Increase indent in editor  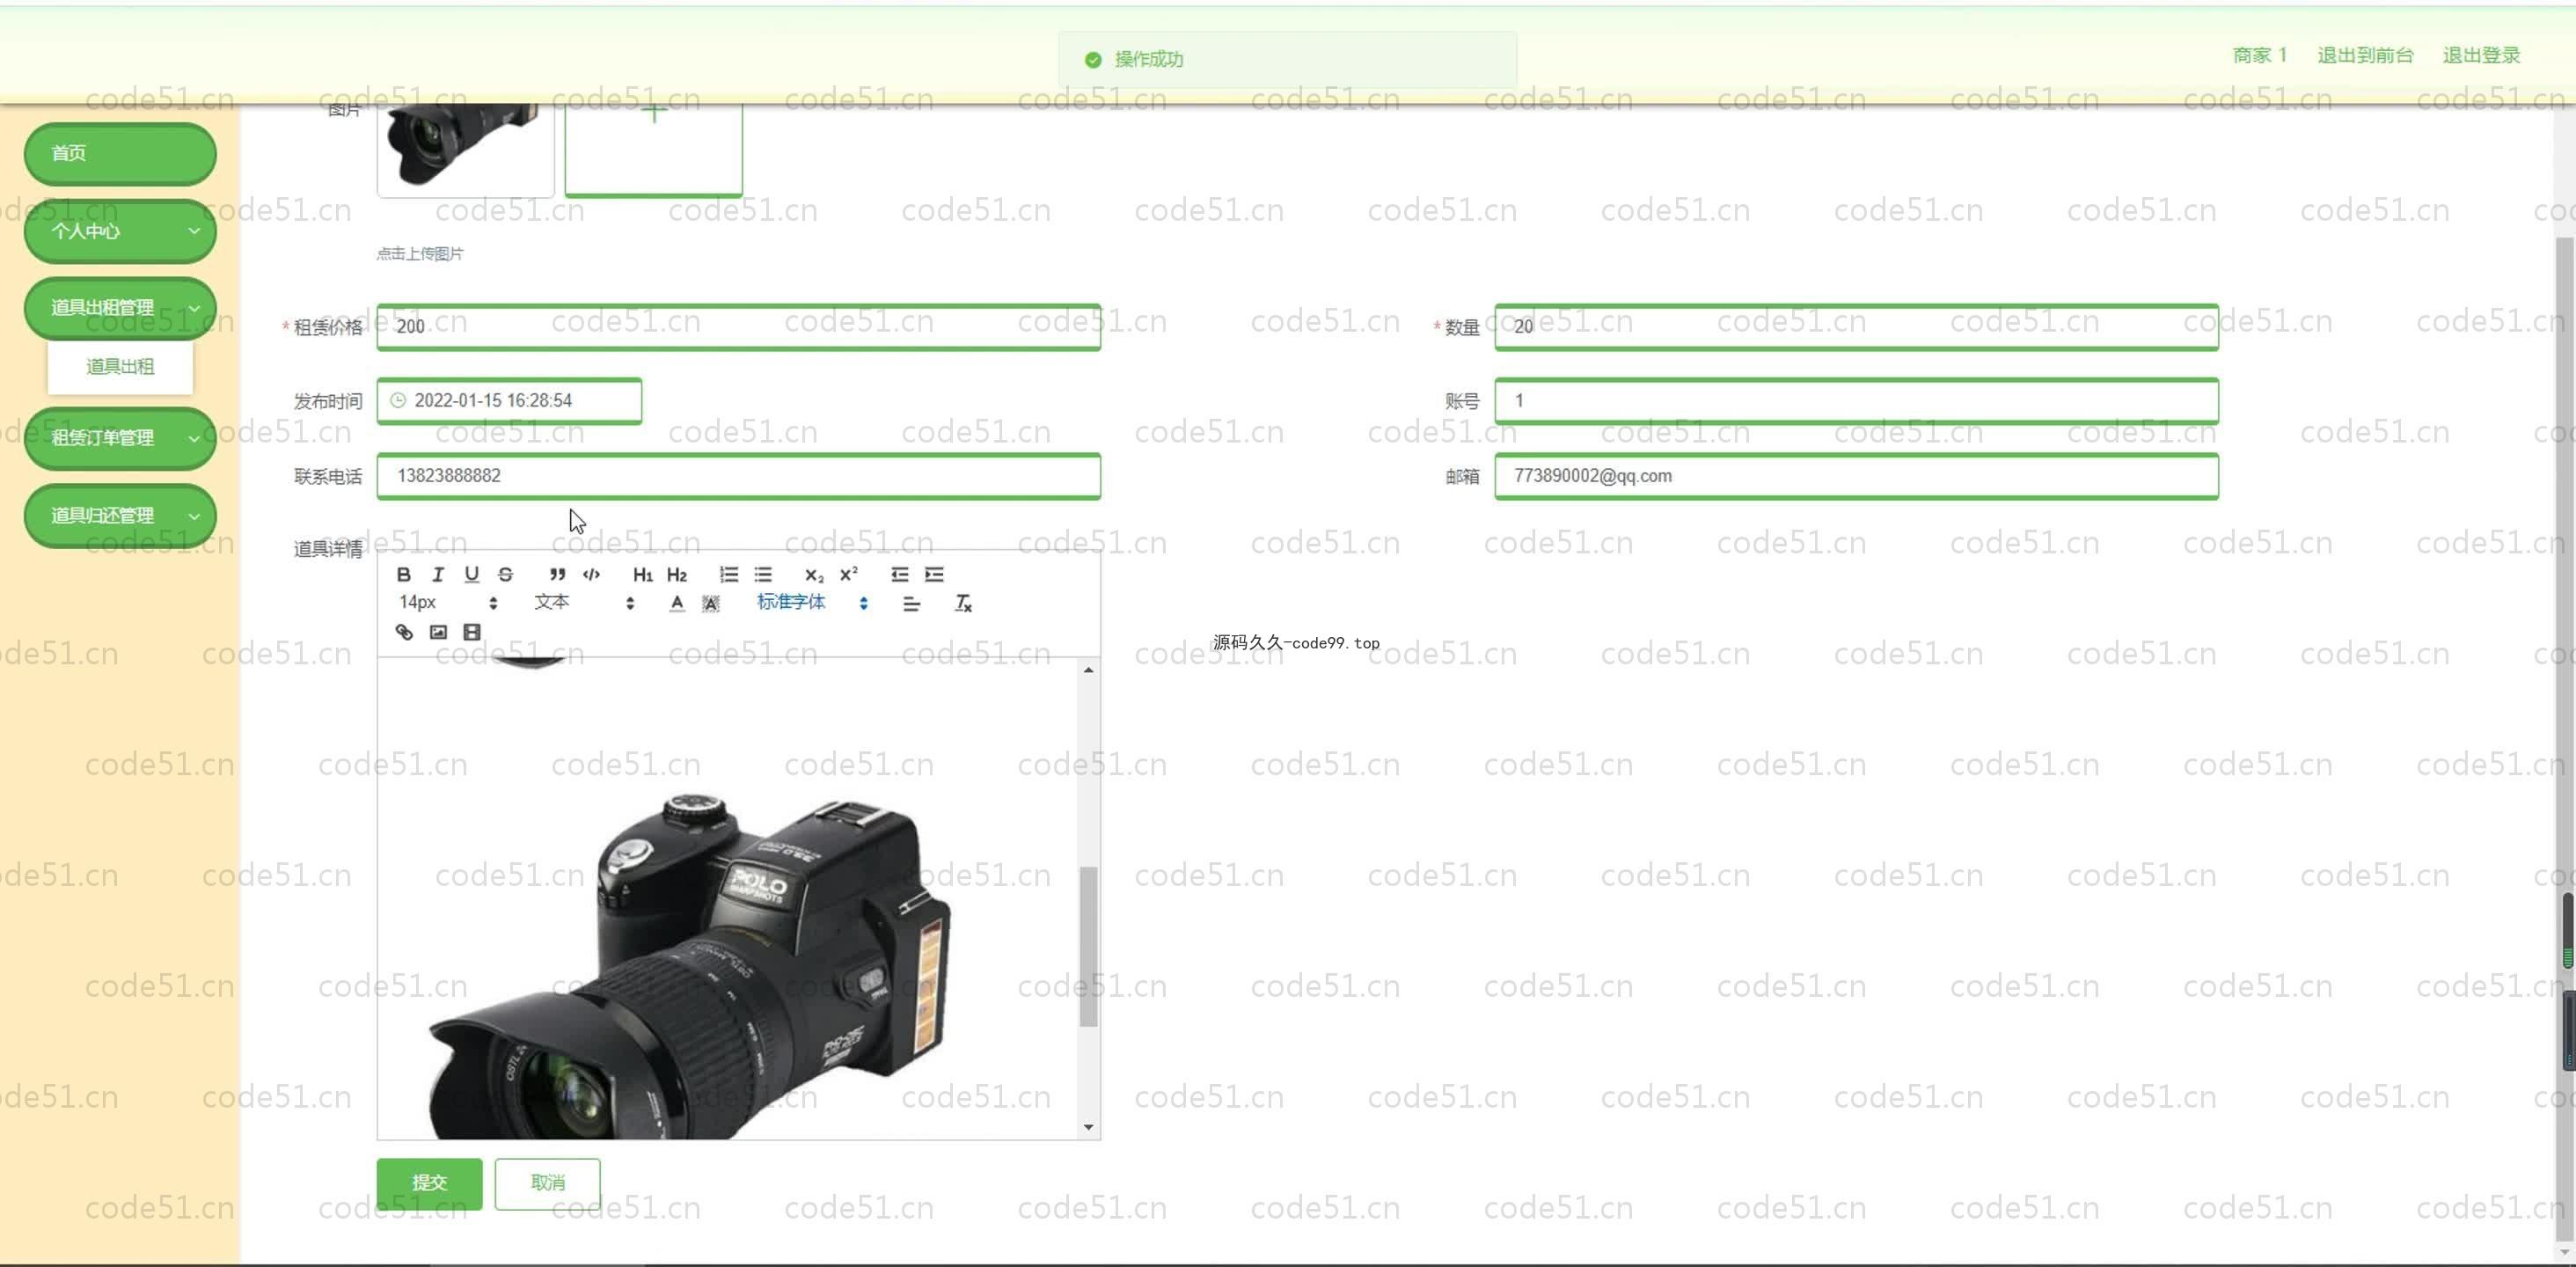point(934,574)
